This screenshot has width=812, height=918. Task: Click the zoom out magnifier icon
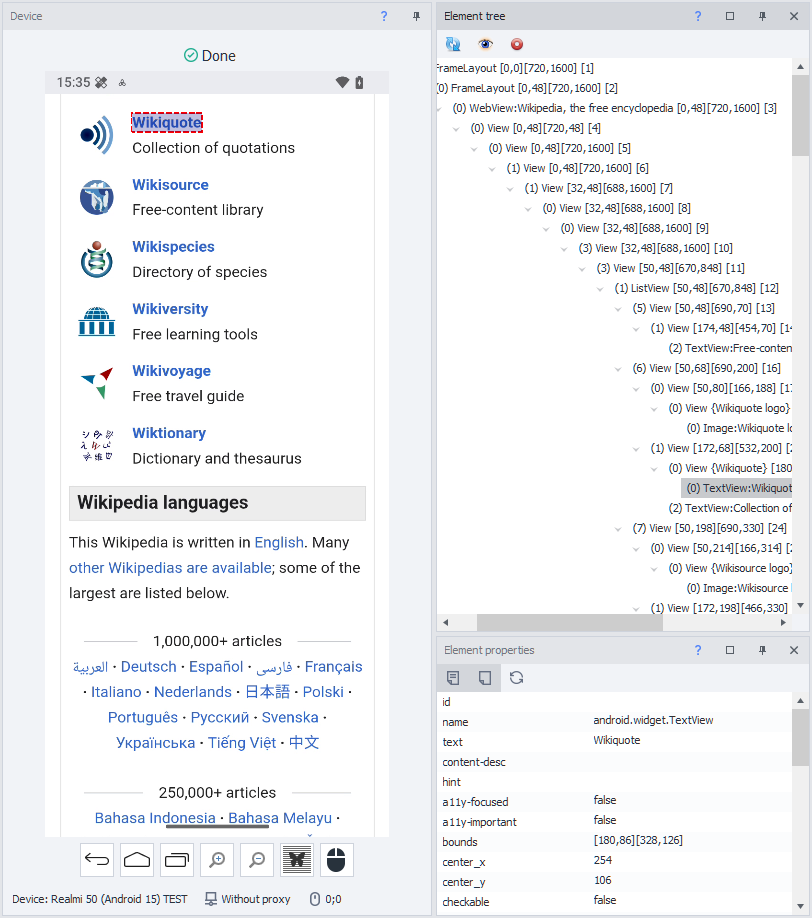[x=257, y=859]
